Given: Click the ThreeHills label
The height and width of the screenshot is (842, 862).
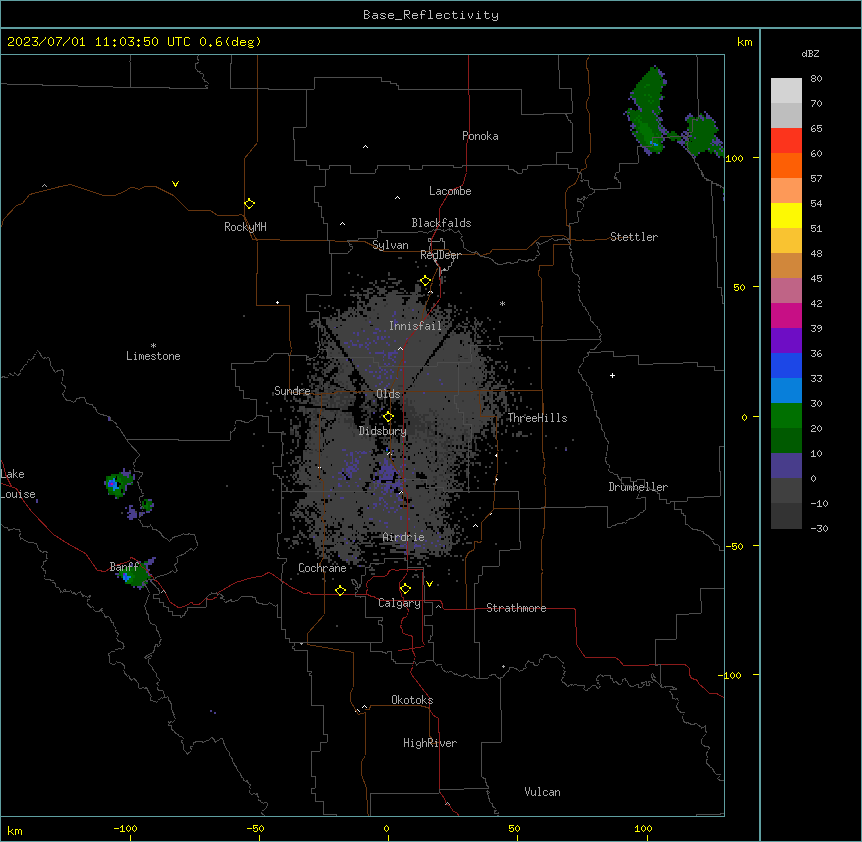Looking at the screenshot, I should [x=537, y=418].
